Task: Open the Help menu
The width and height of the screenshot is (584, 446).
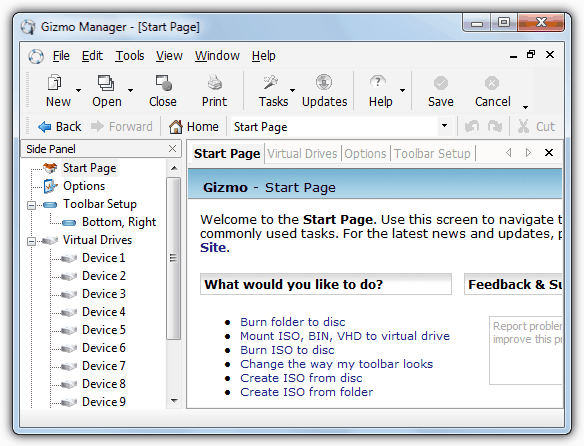Action: click(x=264, y=56)
